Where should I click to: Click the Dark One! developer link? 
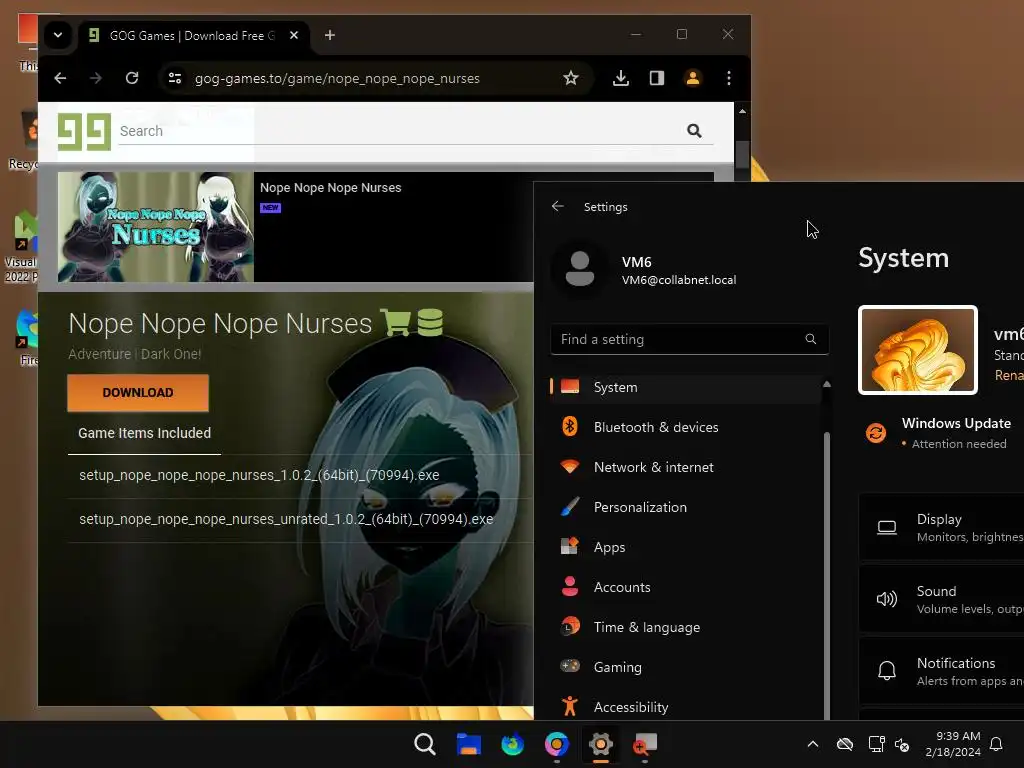(171, 354)
